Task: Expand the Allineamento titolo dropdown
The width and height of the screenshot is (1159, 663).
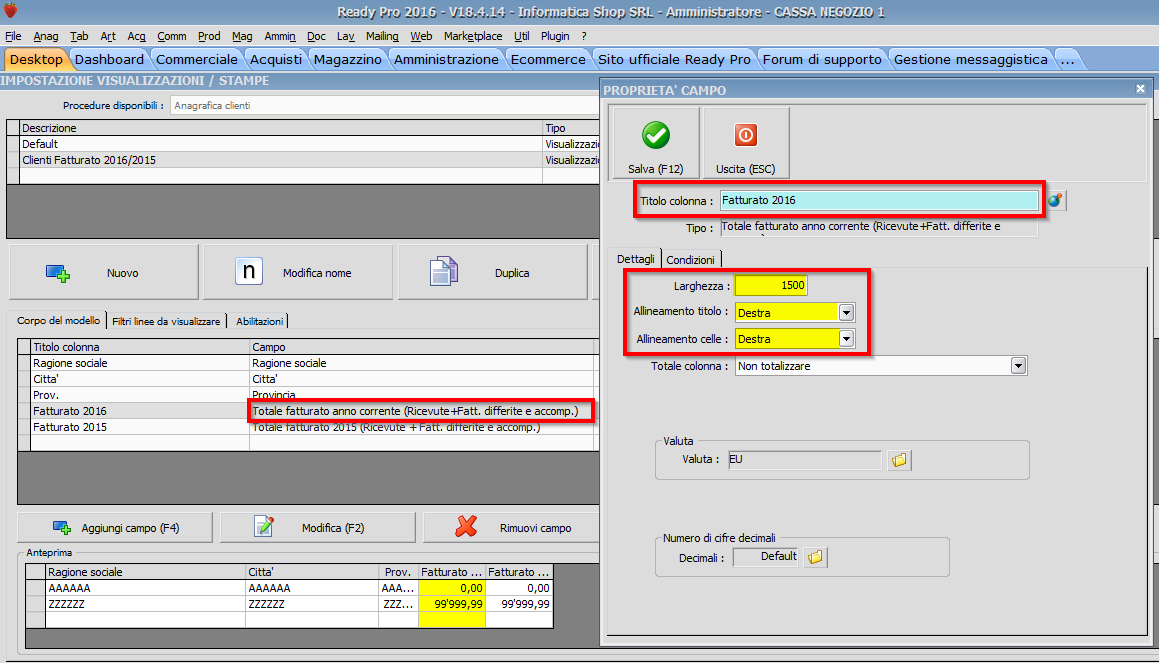Action: pyautogui.click(x=846, y=313)
